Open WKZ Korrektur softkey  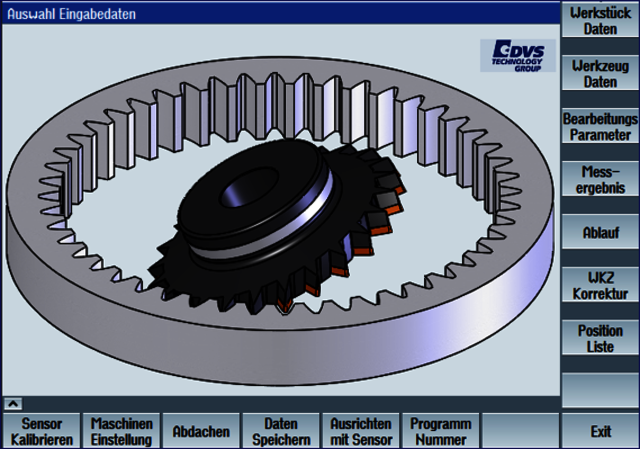(x=600, y=285)
